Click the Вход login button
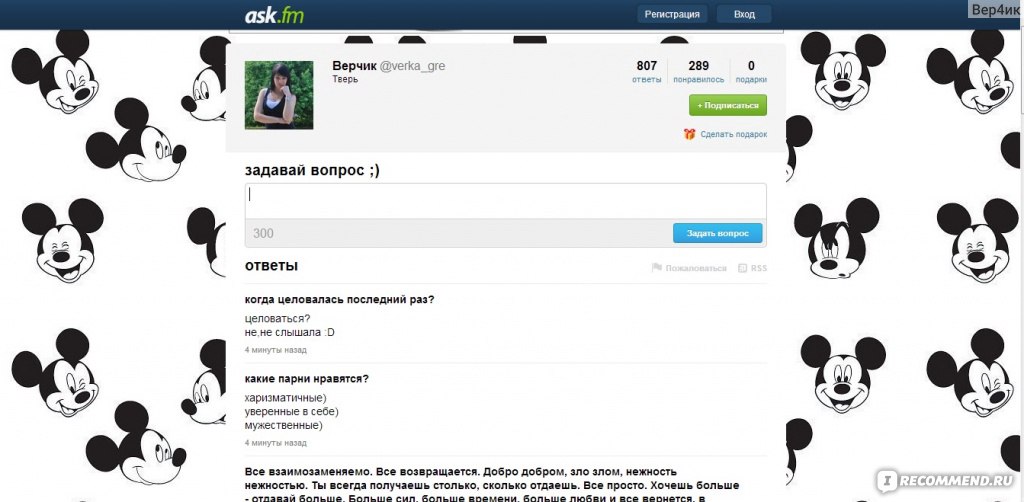The height and width of the screenshot is (502, 1024). click(x=744, y=14)
